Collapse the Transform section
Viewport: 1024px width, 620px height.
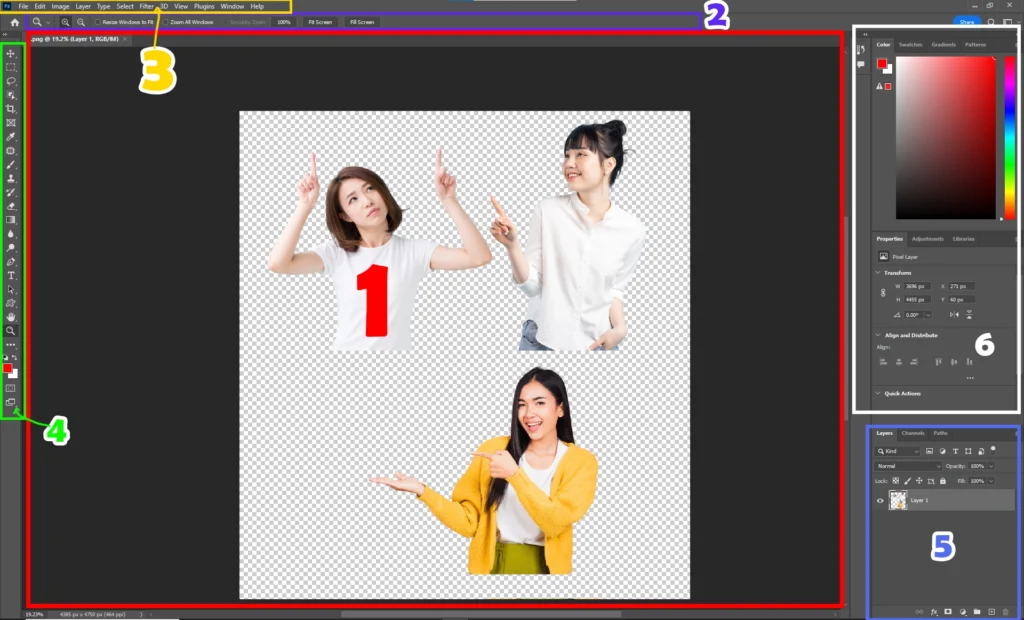click(x=878, y=272)
